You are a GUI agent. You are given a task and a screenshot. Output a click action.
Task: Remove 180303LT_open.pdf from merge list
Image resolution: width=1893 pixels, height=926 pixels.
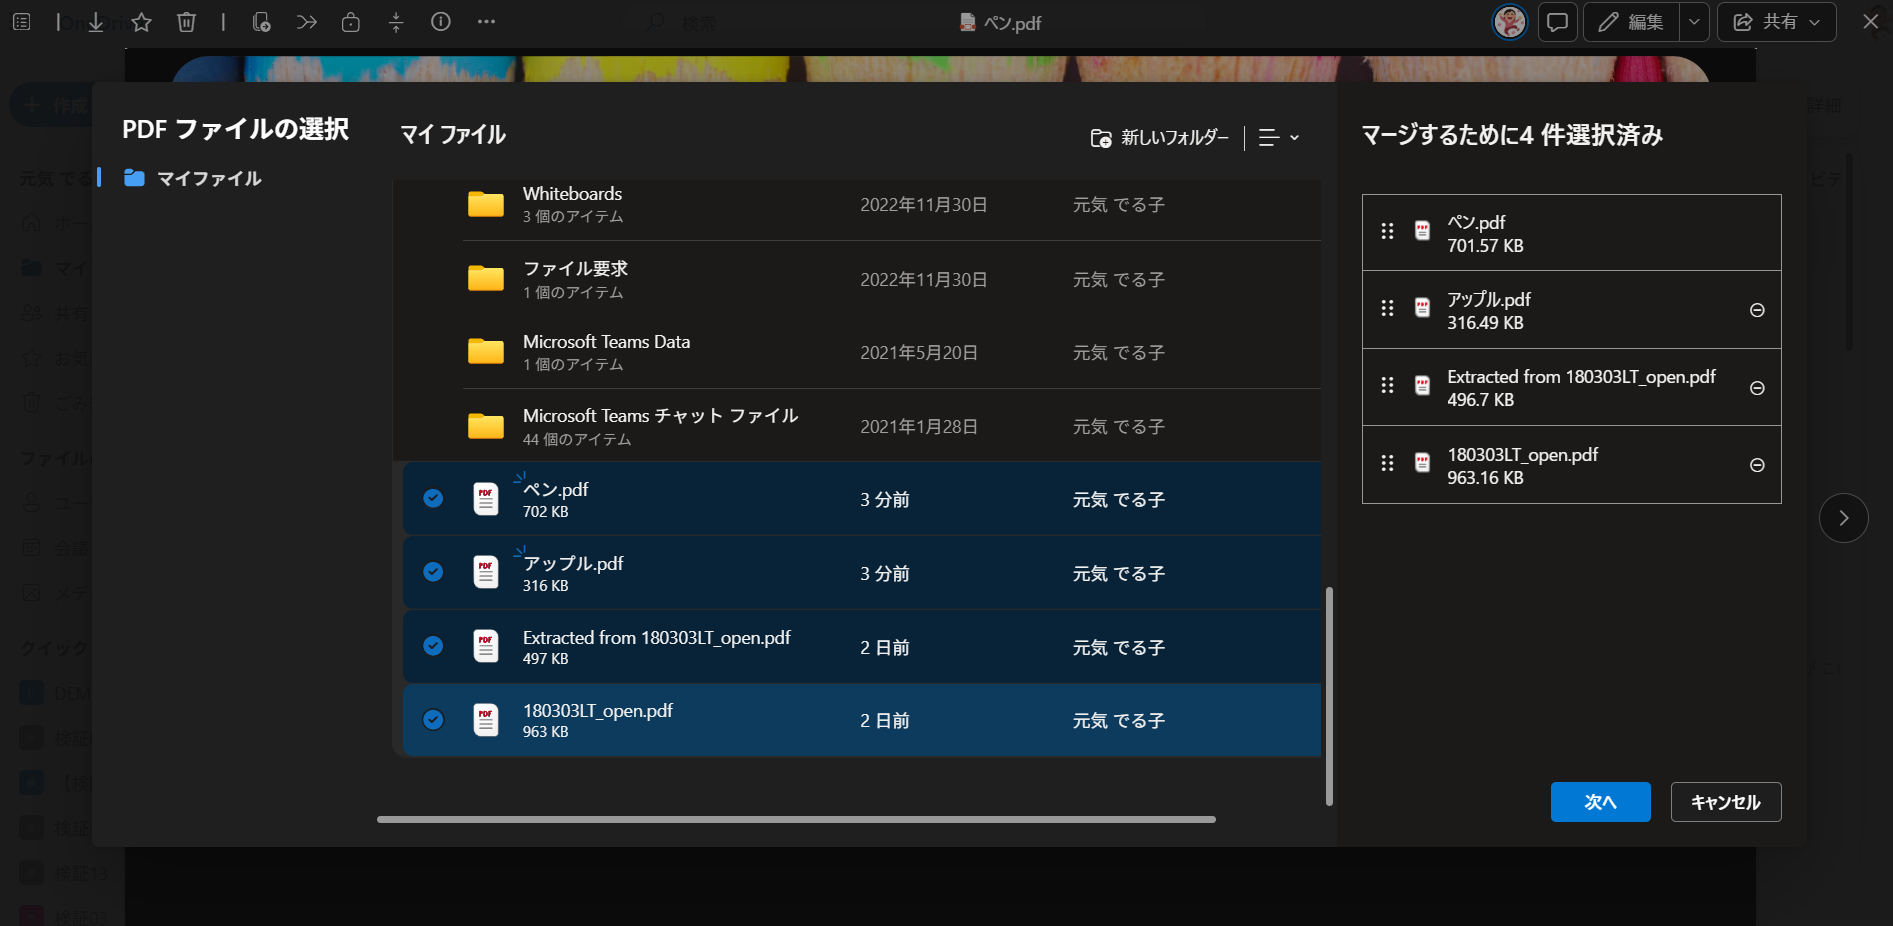point(1756,465)
